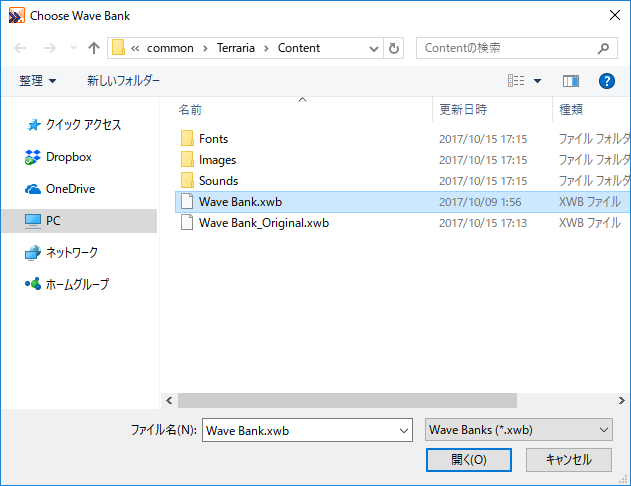
Task: Select the Images folder name
Action: point(217,160)
